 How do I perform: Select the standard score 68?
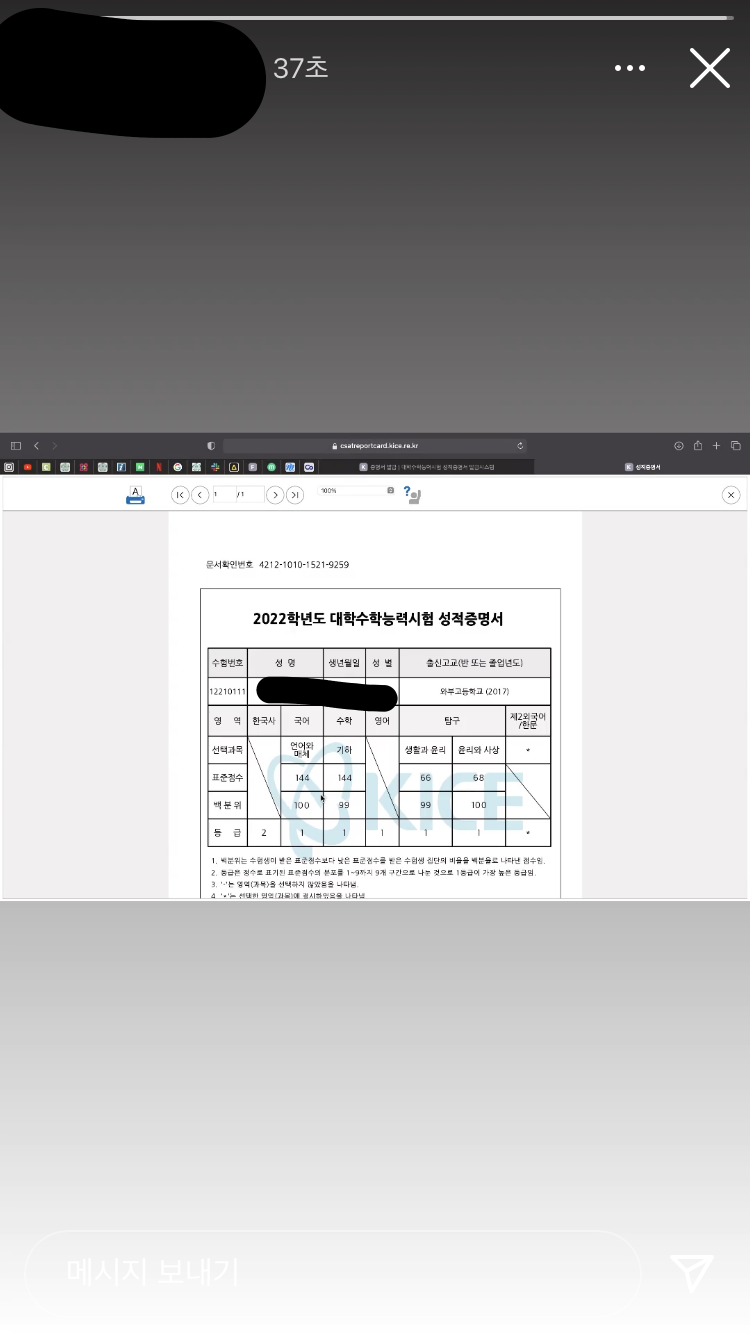coord(478,777)
